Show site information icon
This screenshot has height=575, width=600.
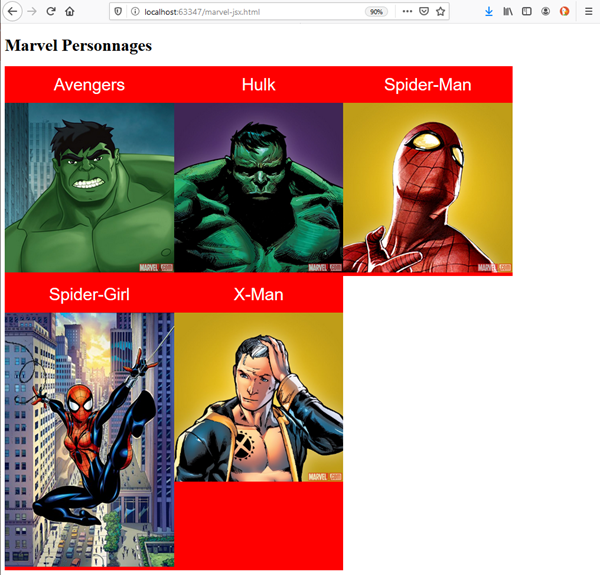[x=135, y=11]
